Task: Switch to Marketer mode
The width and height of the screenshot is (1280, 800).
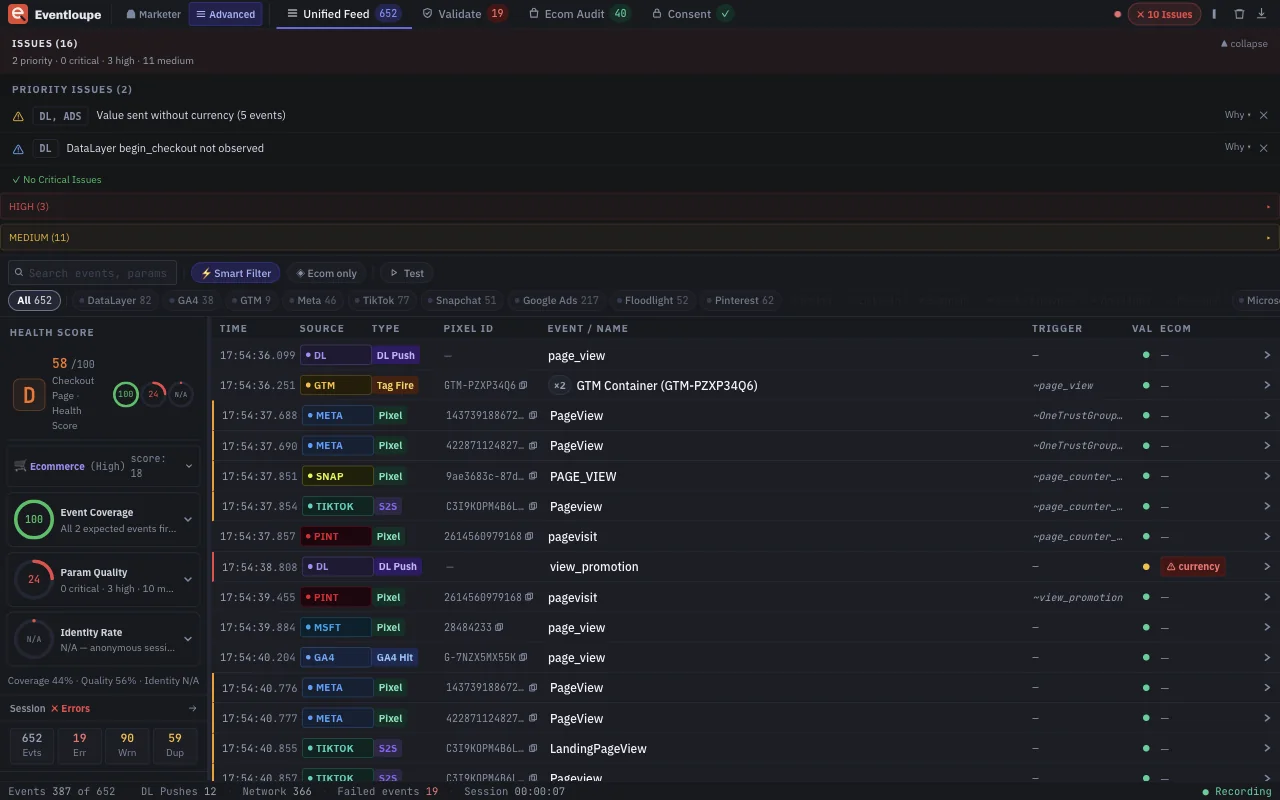Action: click(154, 14)
